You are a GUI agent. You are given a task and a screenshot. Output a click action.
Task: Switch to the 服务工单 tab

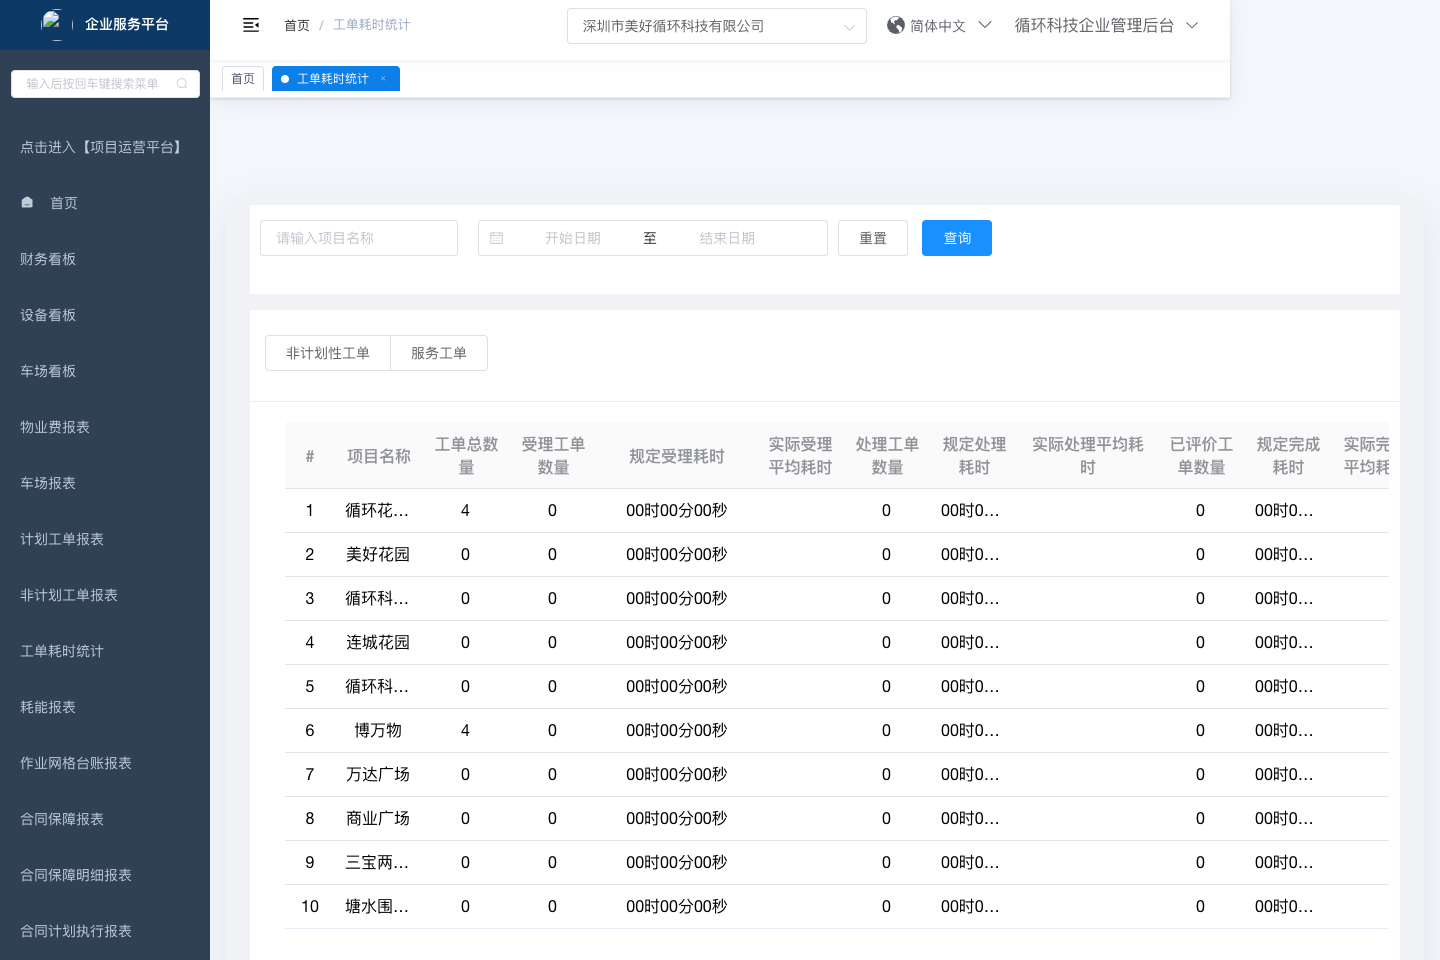(x=439, y=353)
